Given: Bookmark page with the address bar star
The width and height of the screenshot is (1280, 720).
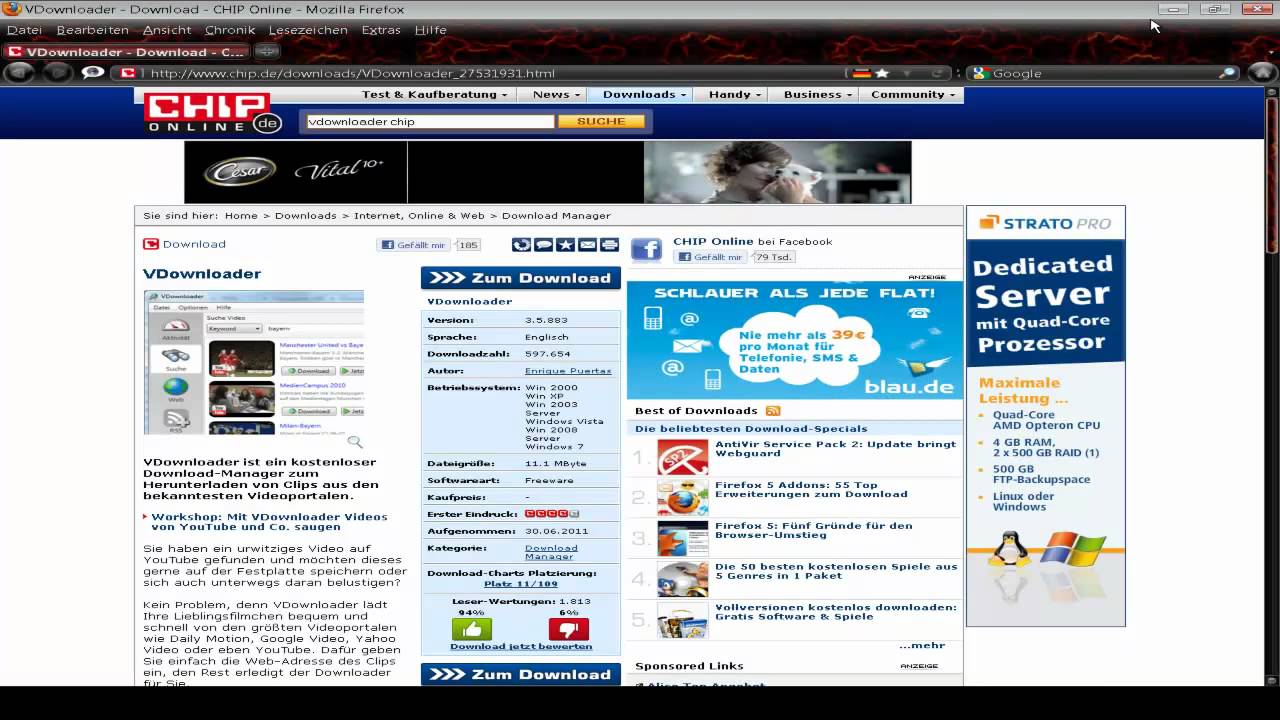Looking at the screenshot, I should pos(882,73).
